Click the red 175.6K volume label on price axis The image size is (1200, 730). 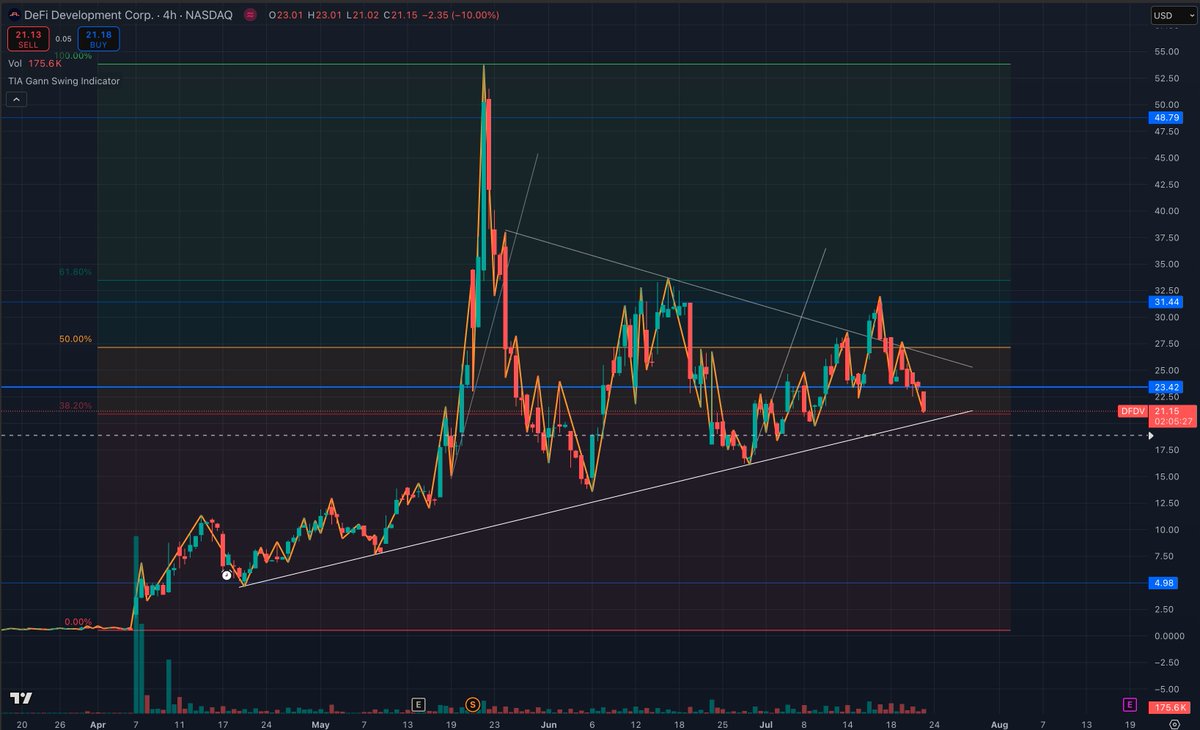point(1170,707)
